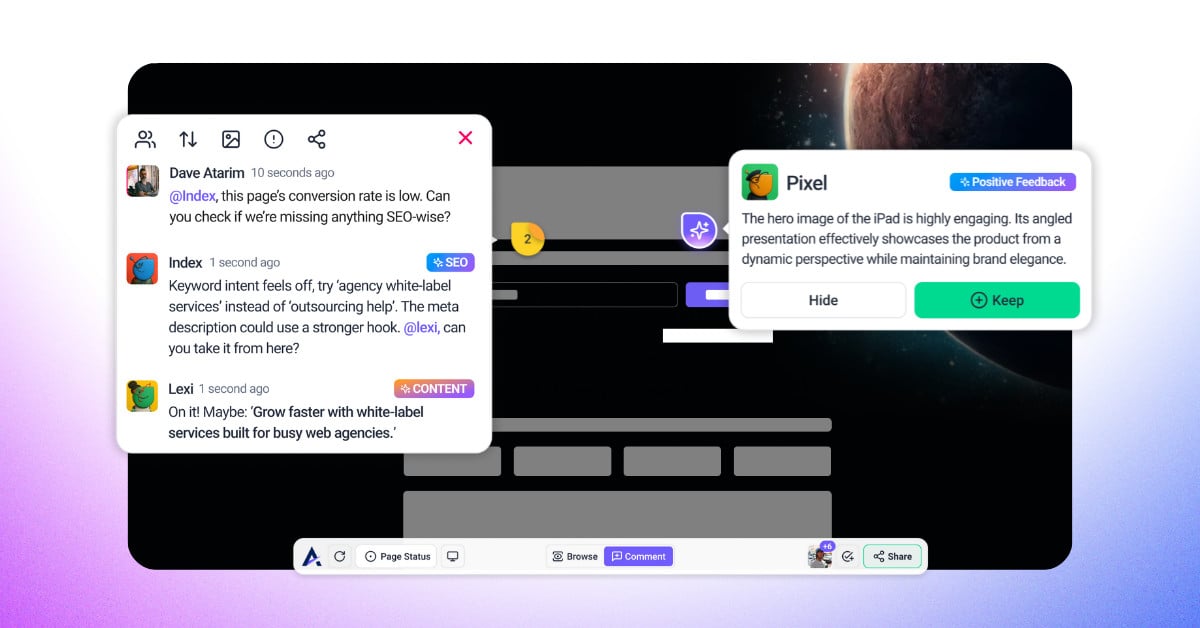
Task: Open the Page Status dropdown
Action: click(398, 557)
